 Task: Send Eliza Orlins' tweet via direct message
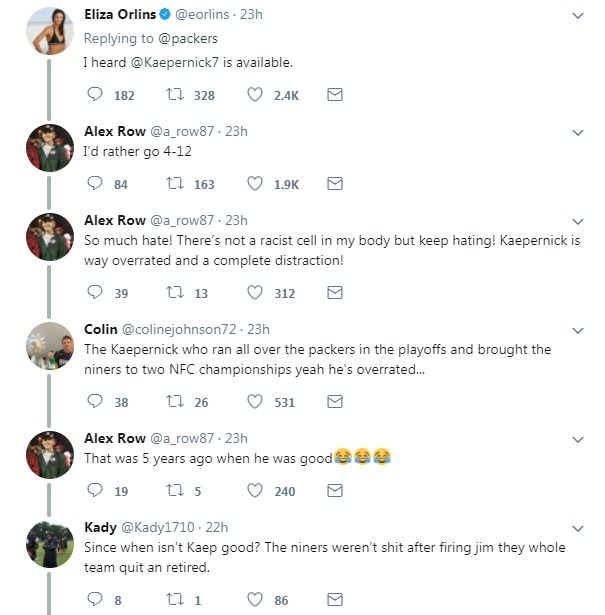point(336,95)
